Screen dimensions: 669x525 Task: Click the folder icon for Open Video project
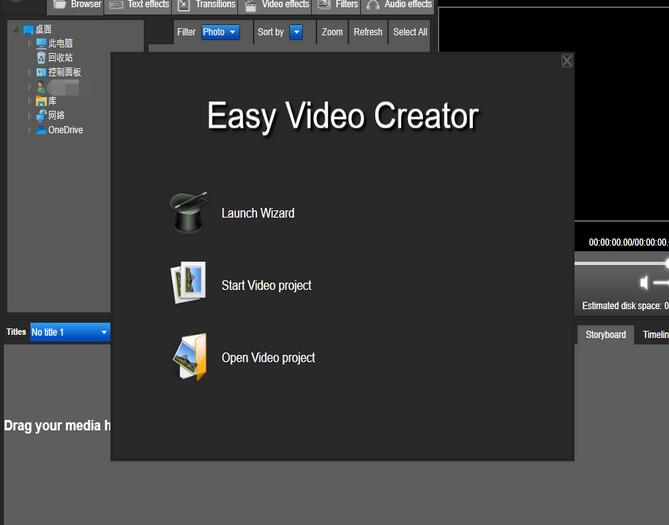(190, 357)
